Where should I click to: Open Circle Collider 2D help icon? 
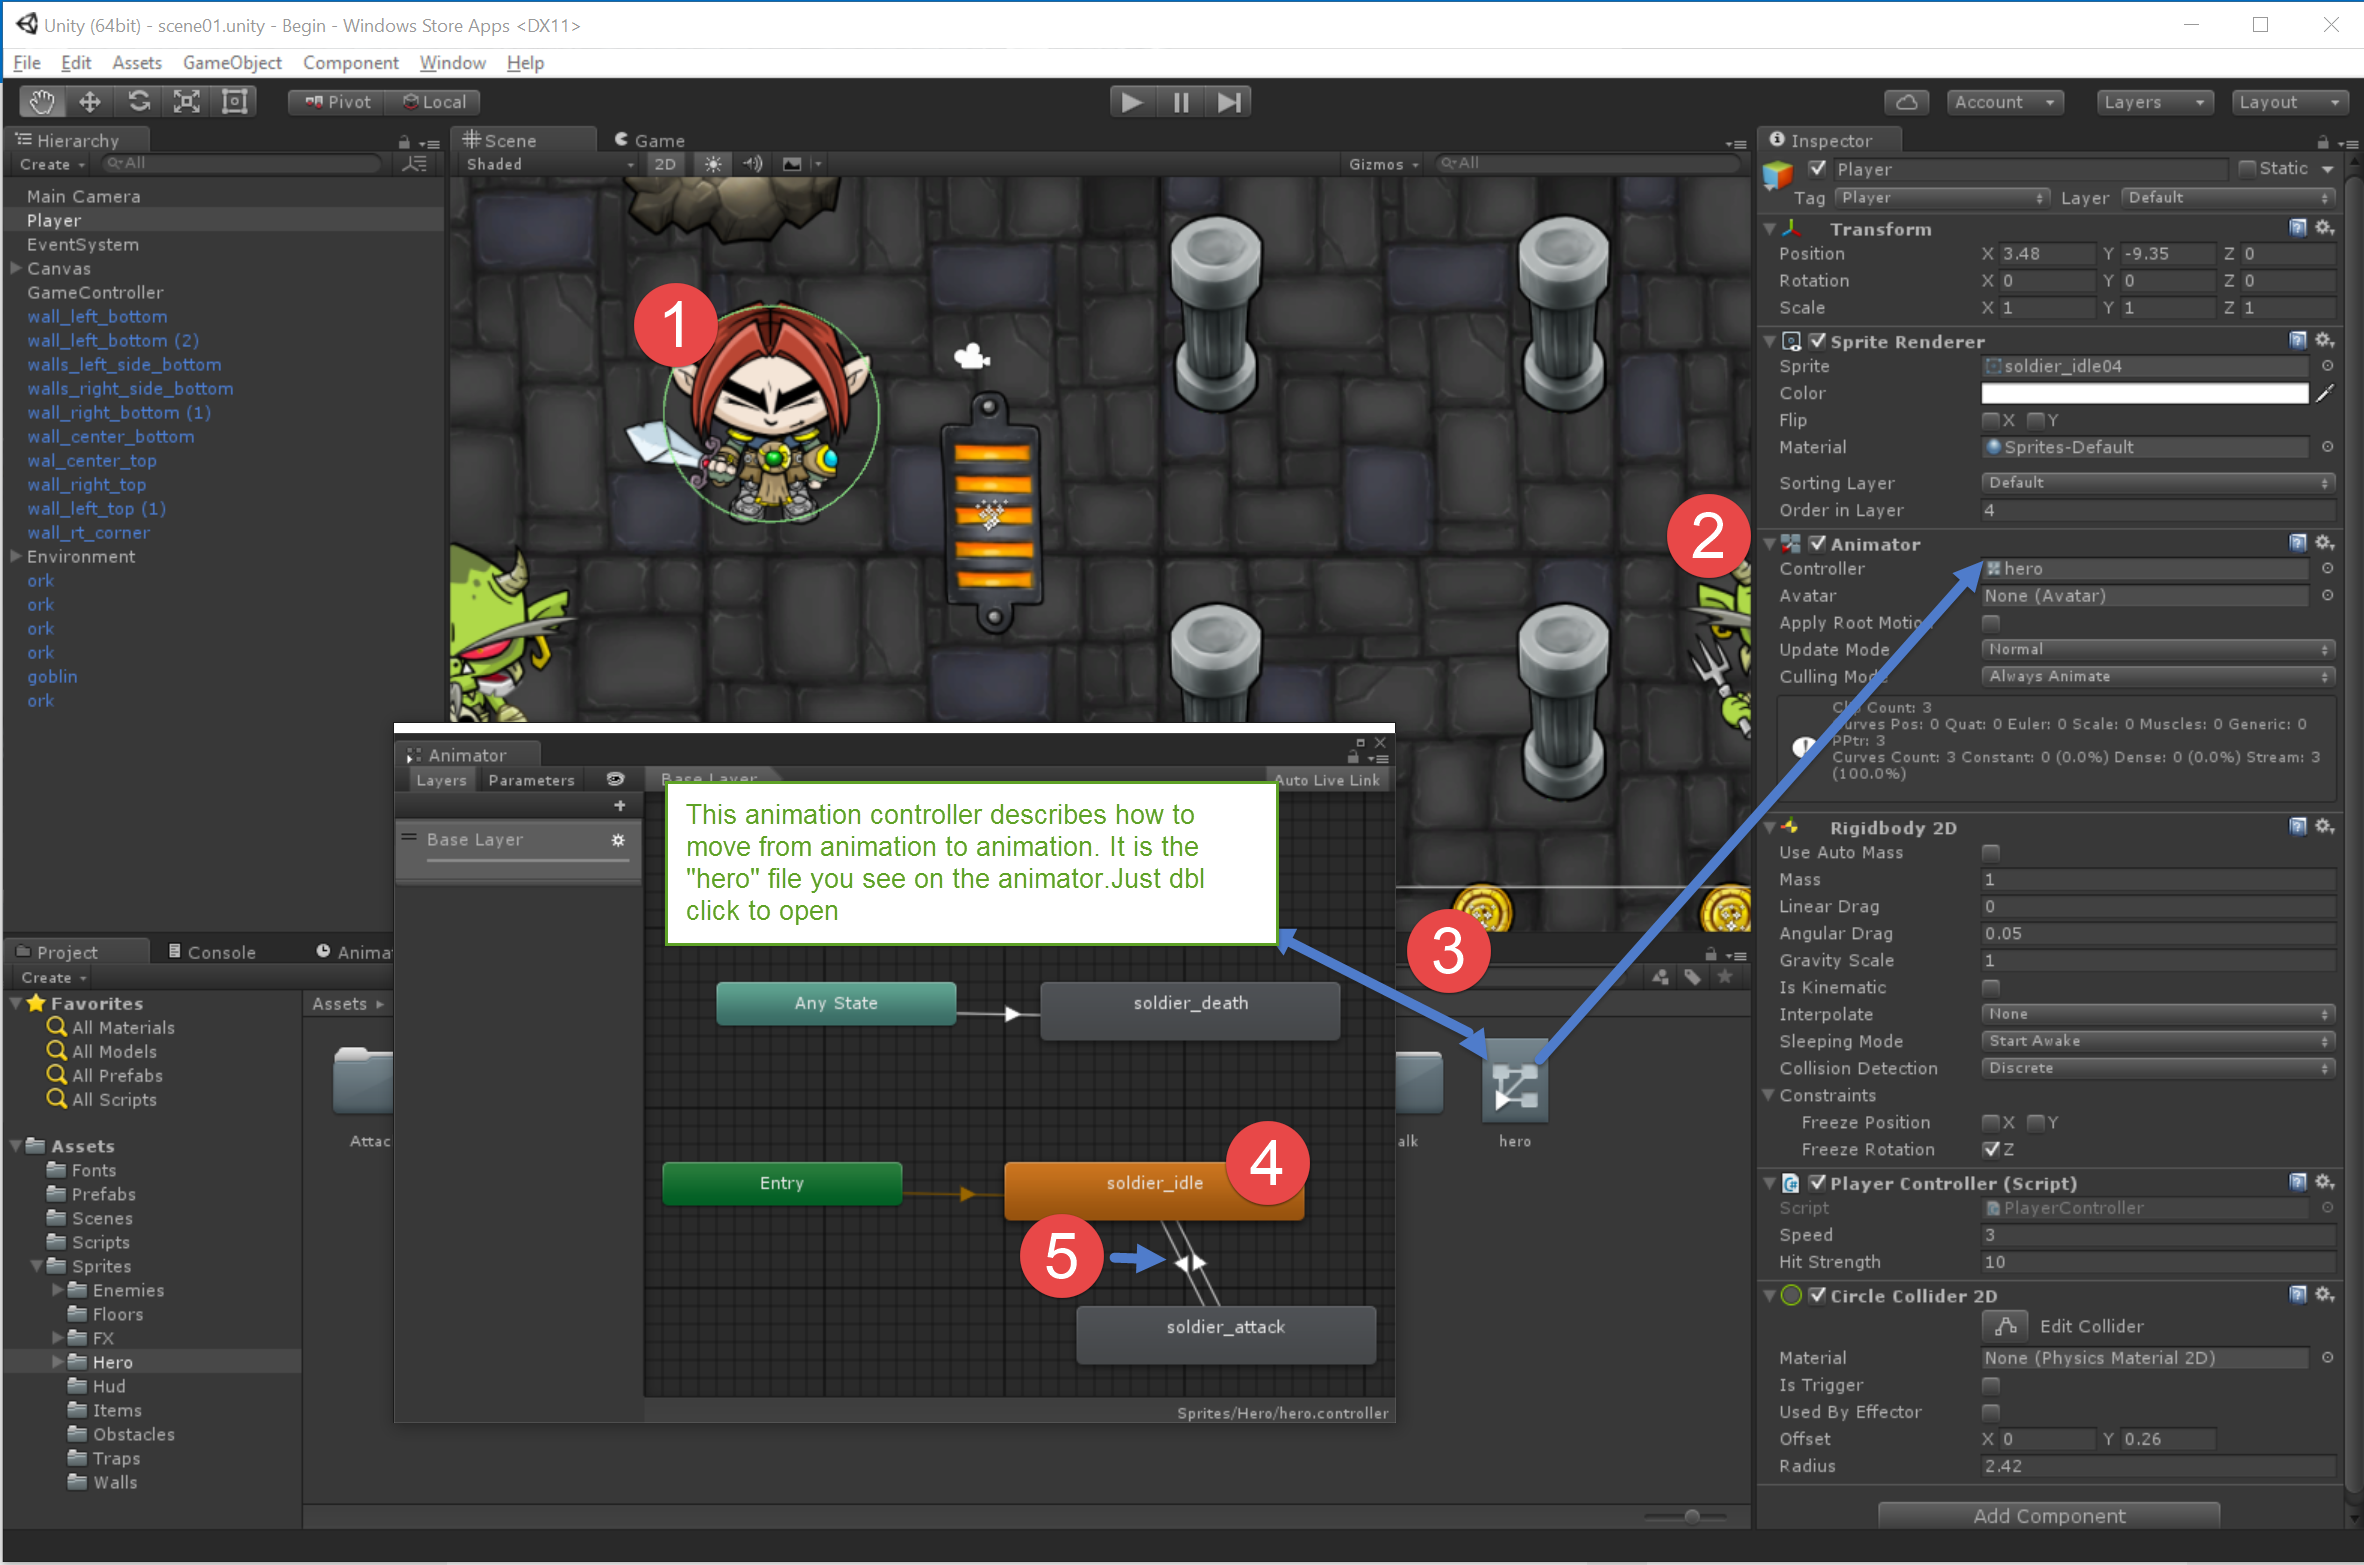click(x=2298, y=1295)
